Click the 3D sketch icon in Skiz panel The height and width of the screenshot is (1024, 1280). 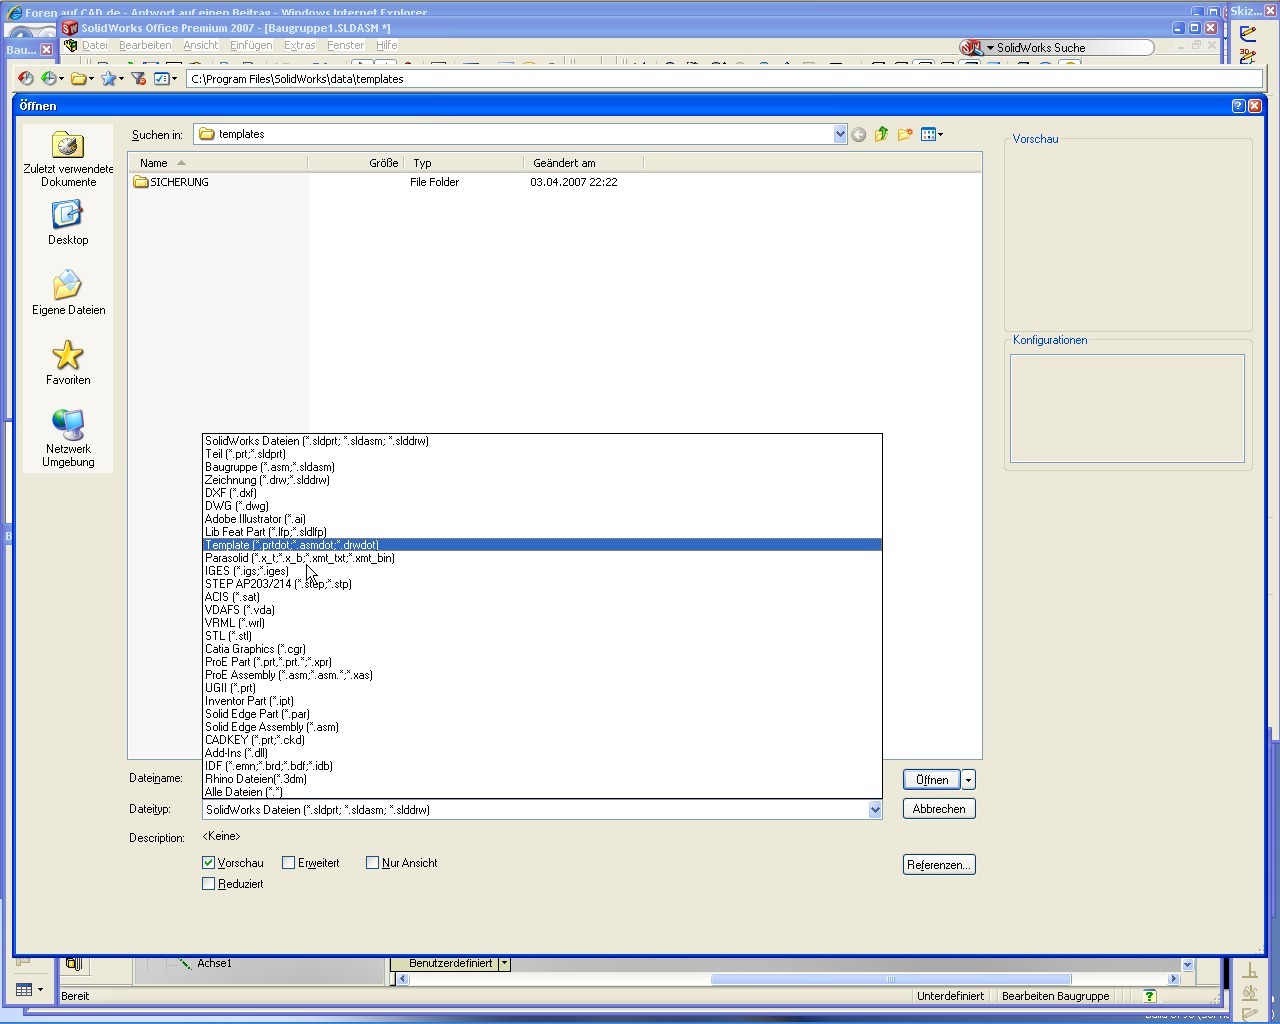pyautogui.click(x=1248, y=57)
